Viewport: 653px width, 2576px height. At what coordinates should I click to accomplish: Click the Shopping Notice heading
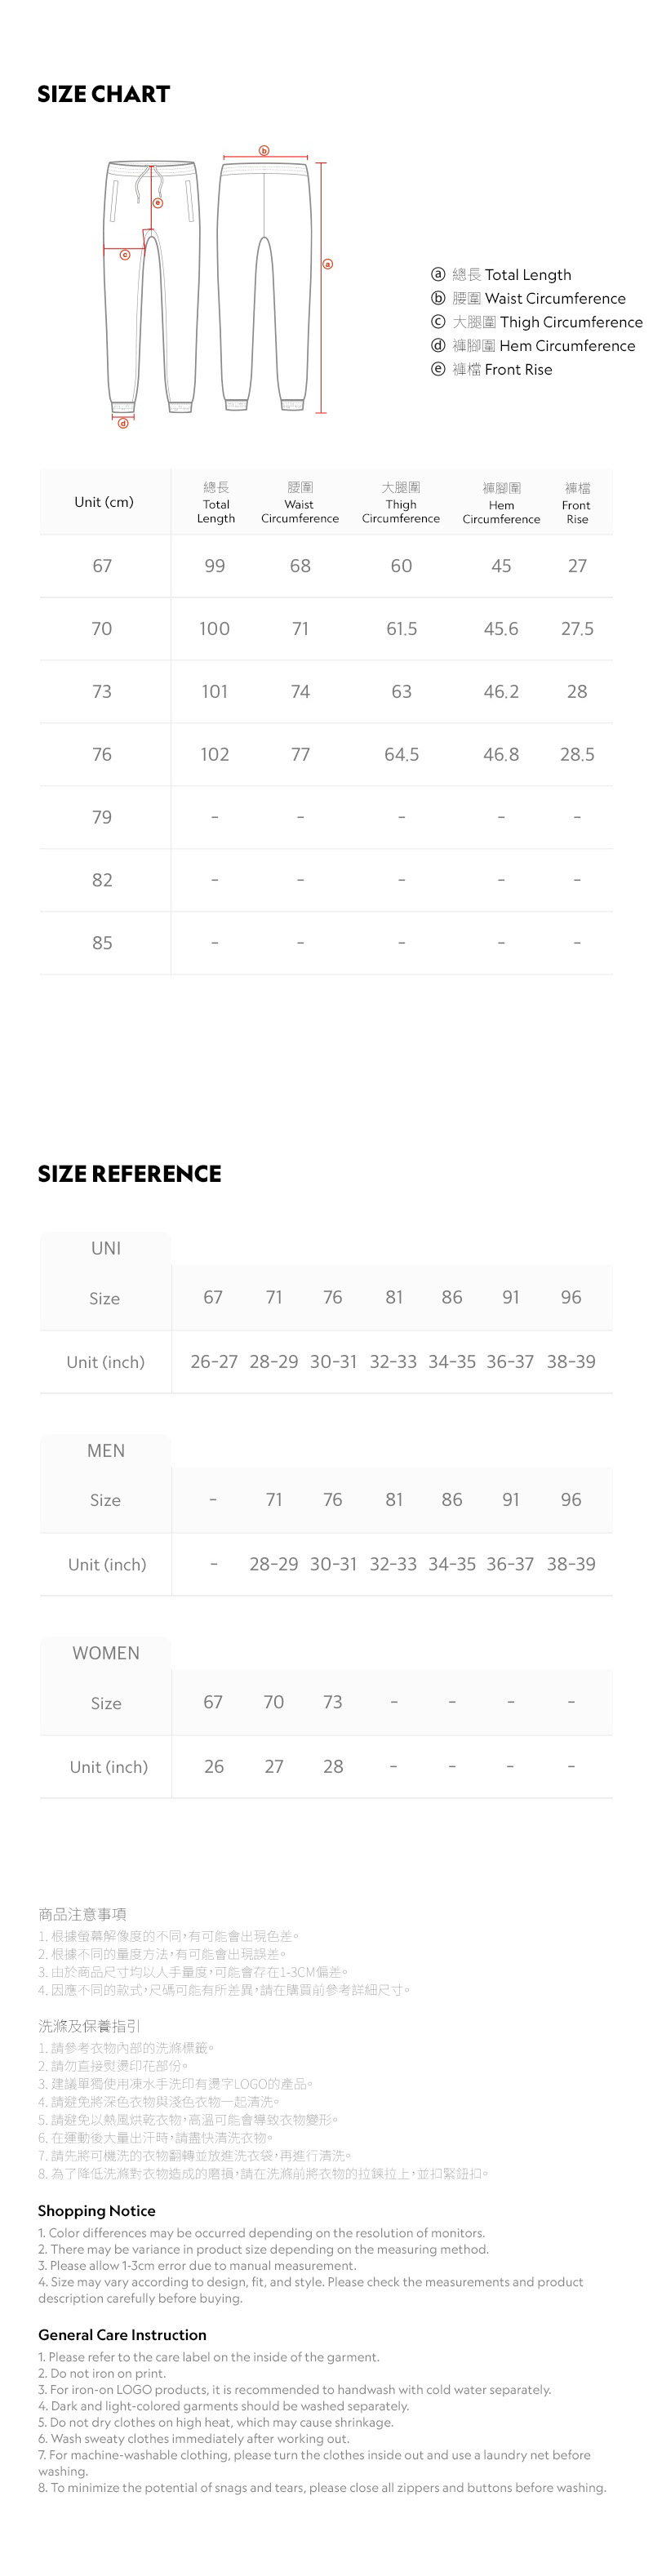97,2211
